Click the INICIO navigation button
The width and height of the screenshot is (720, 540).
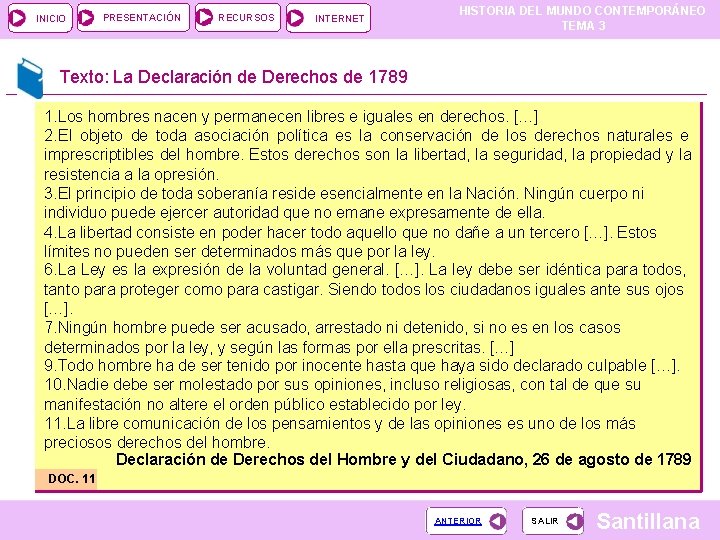40,18
